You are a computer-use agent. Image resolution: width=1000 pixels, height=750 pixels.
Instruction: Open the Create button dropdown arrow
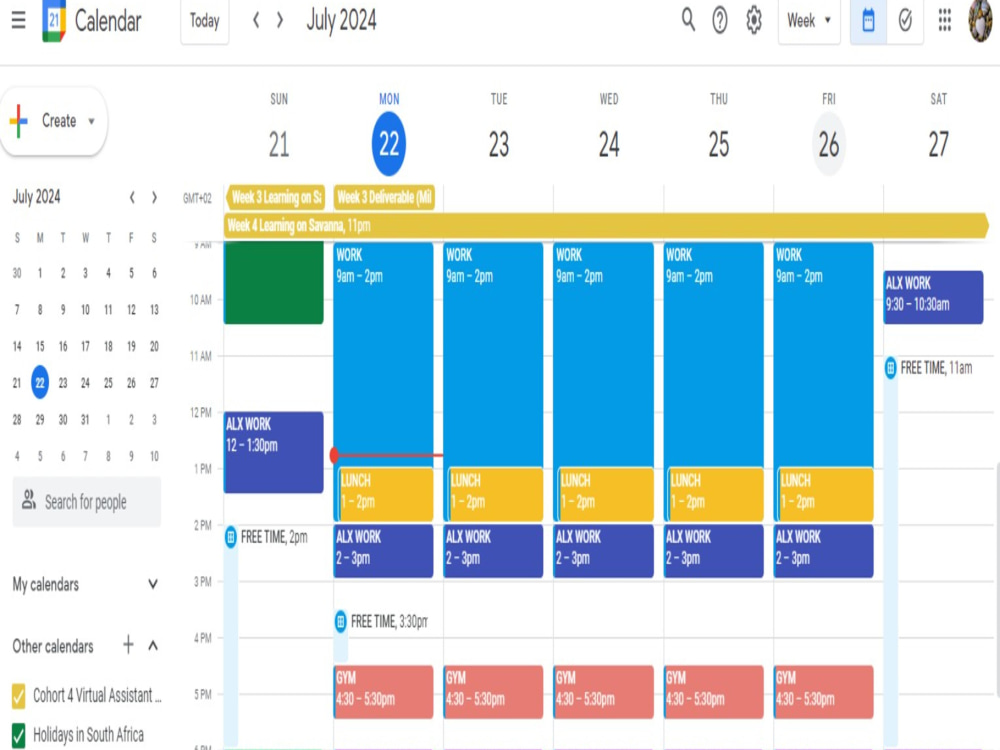coord(91,121)
